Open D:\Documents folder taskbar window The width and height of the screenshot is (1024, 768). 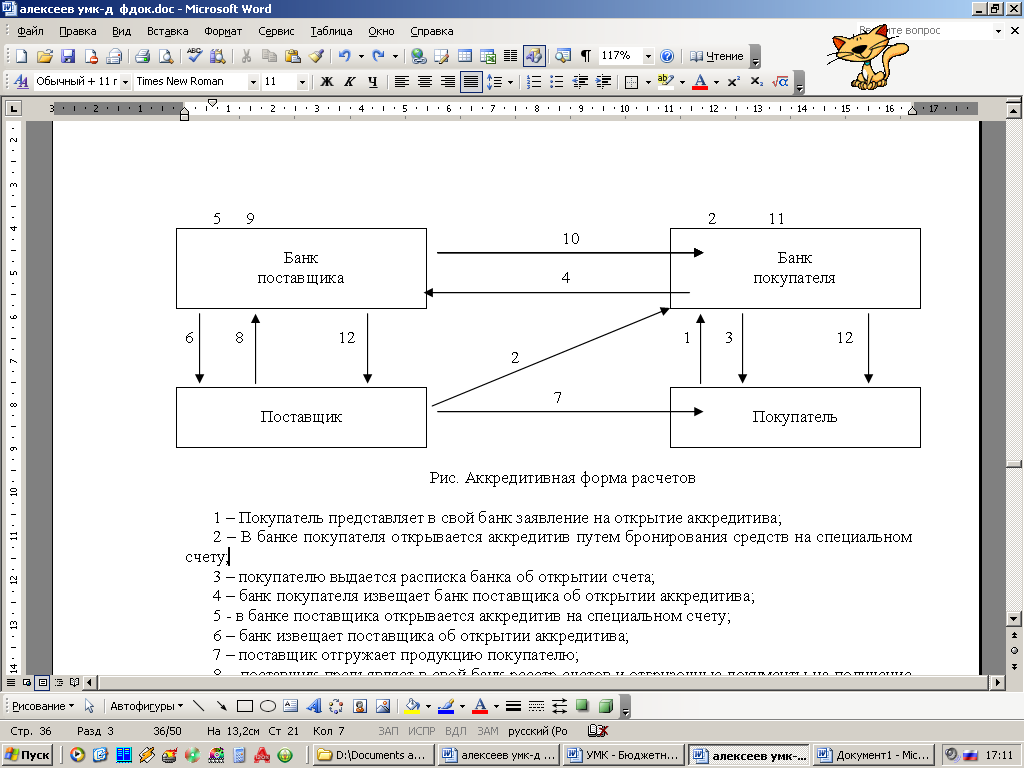point(373,755)
